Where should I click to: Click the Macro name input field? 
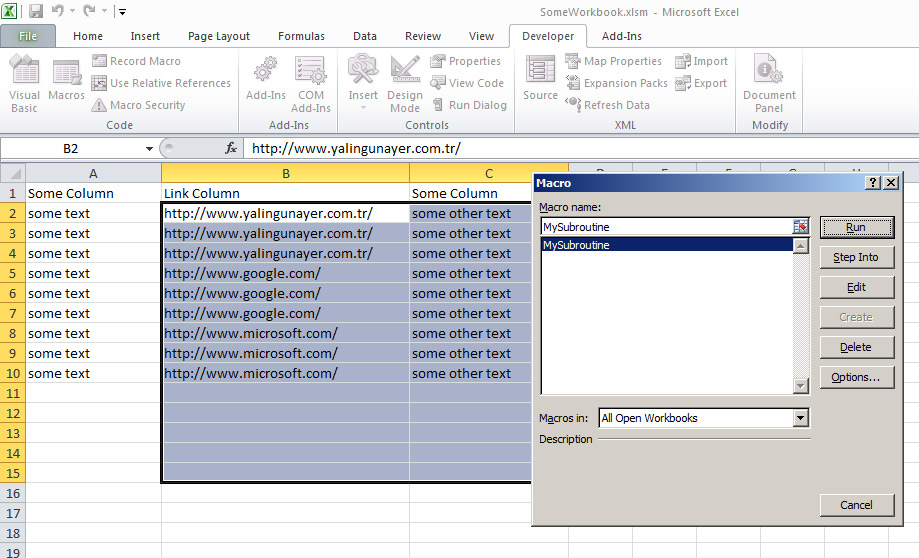[666, 227]
